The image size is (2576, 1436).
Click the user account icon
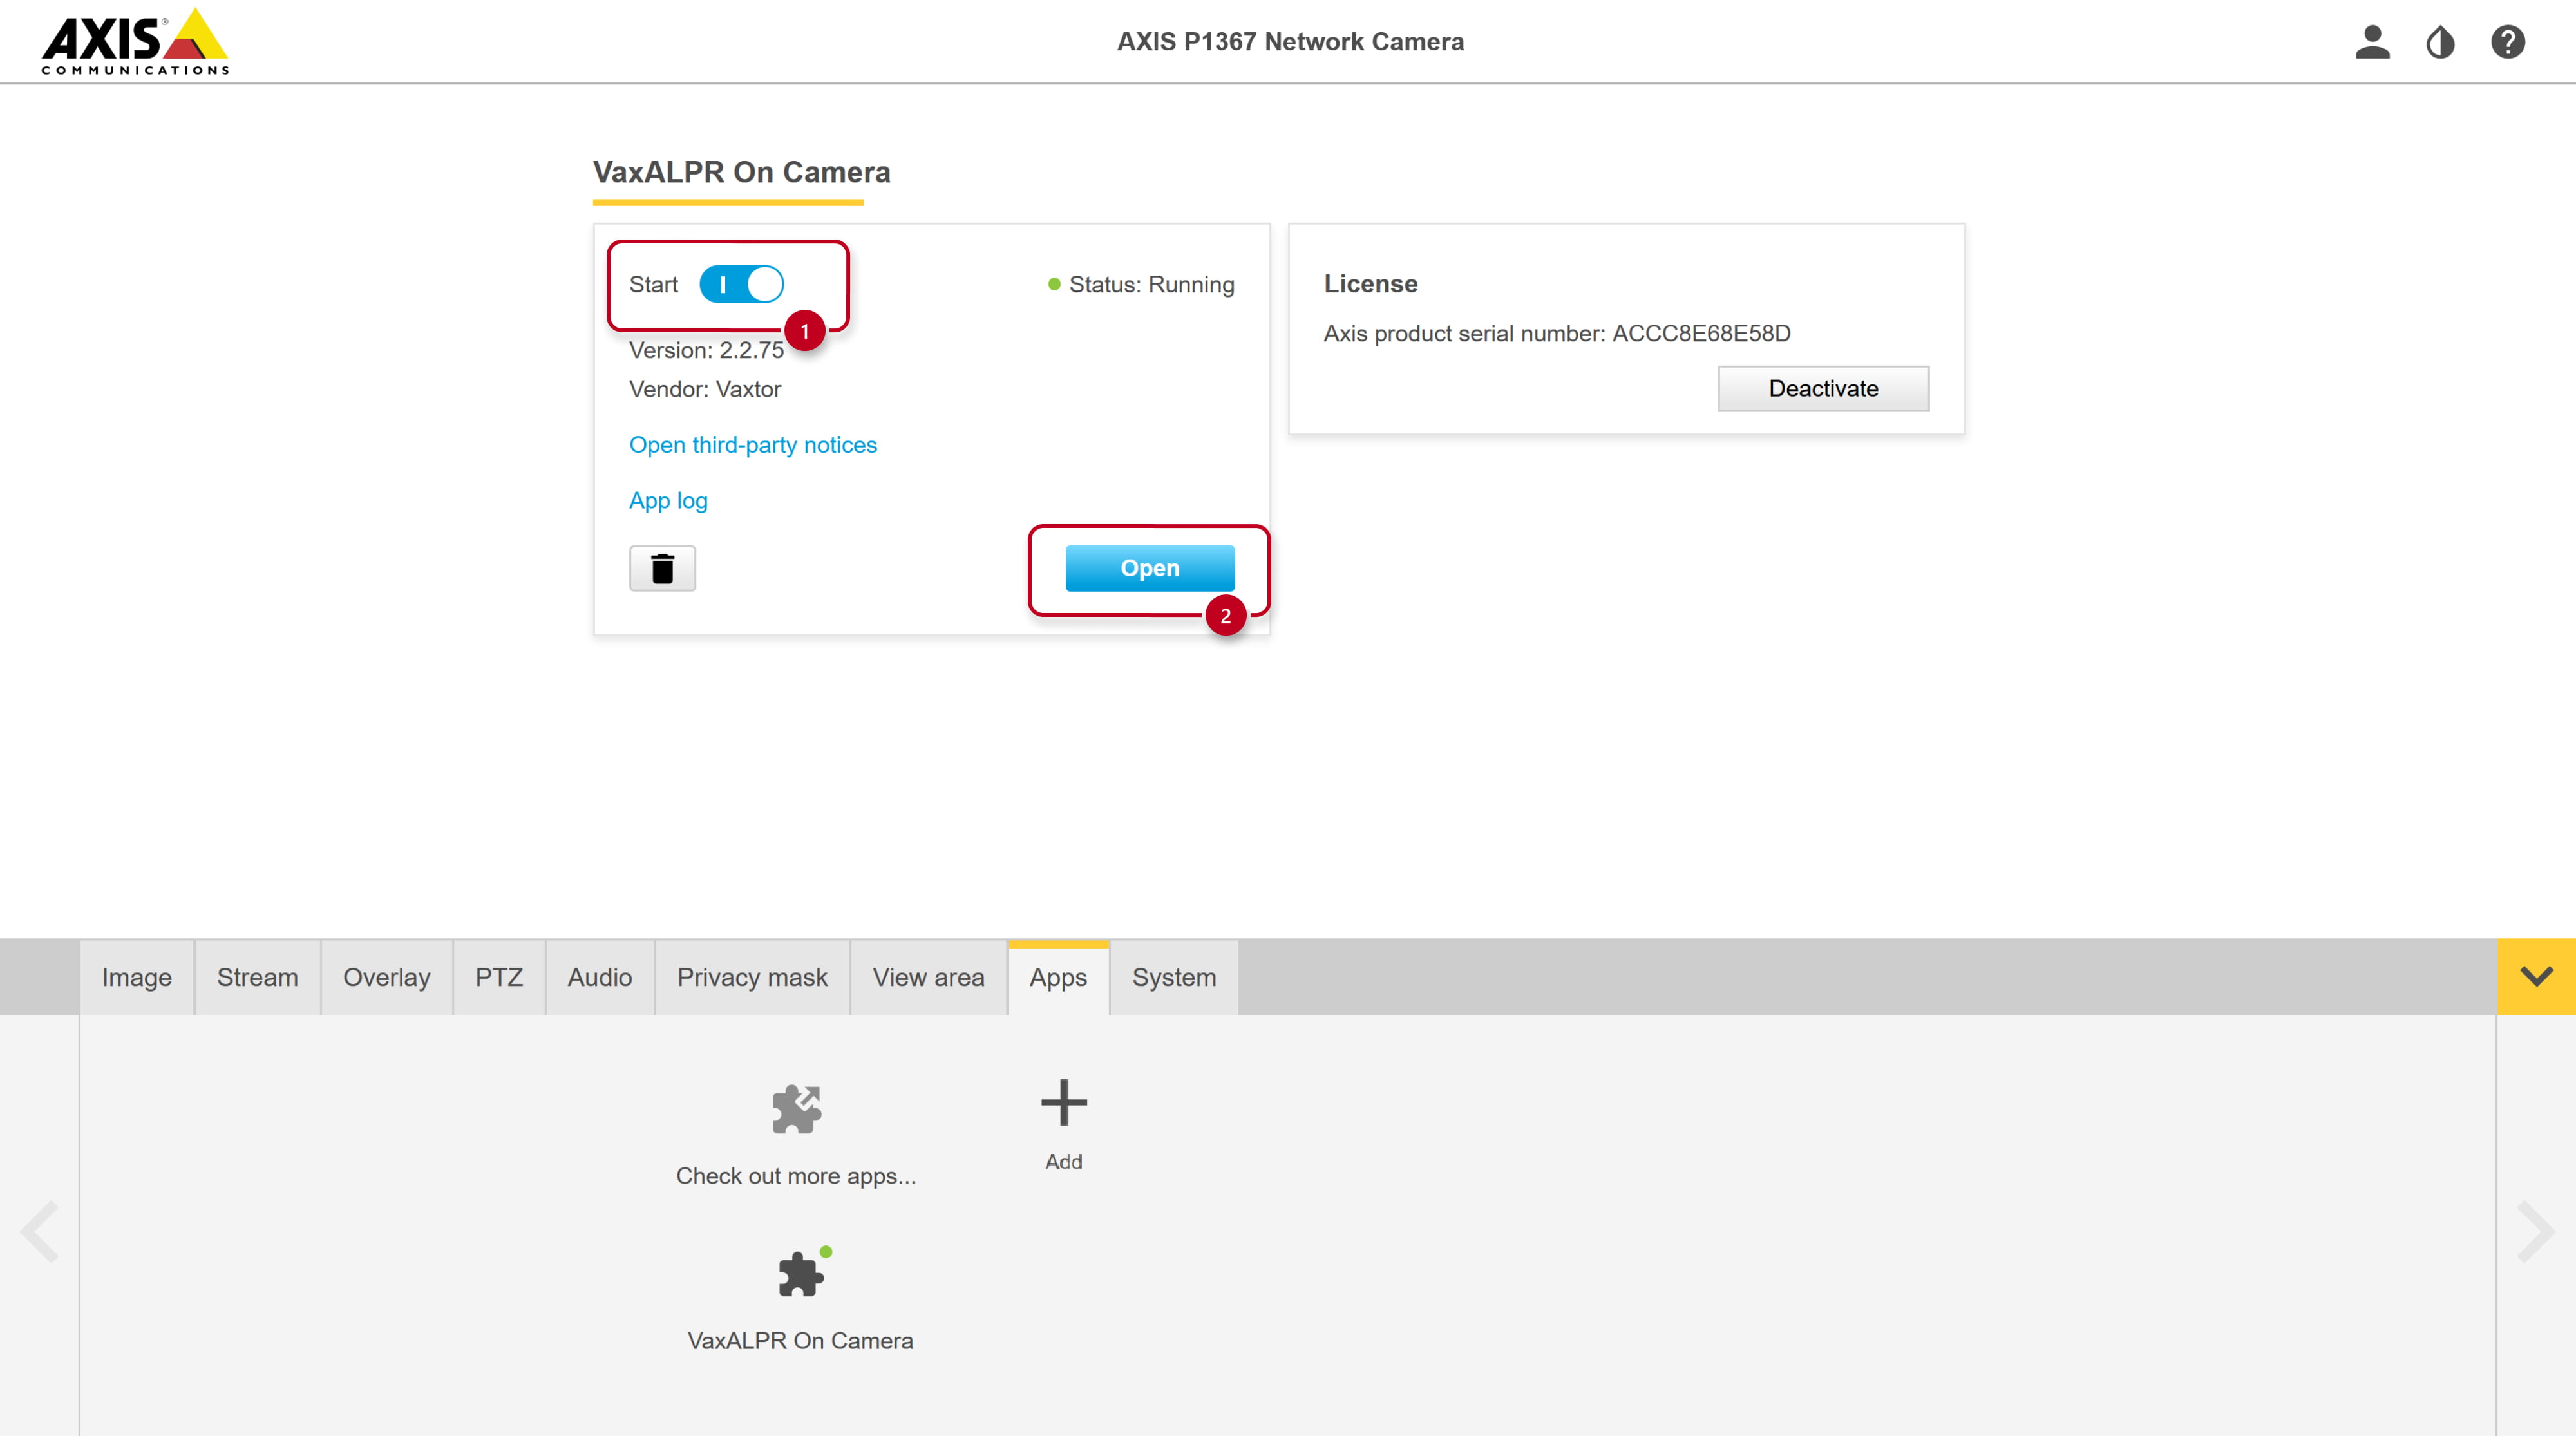coord(2372,42)
